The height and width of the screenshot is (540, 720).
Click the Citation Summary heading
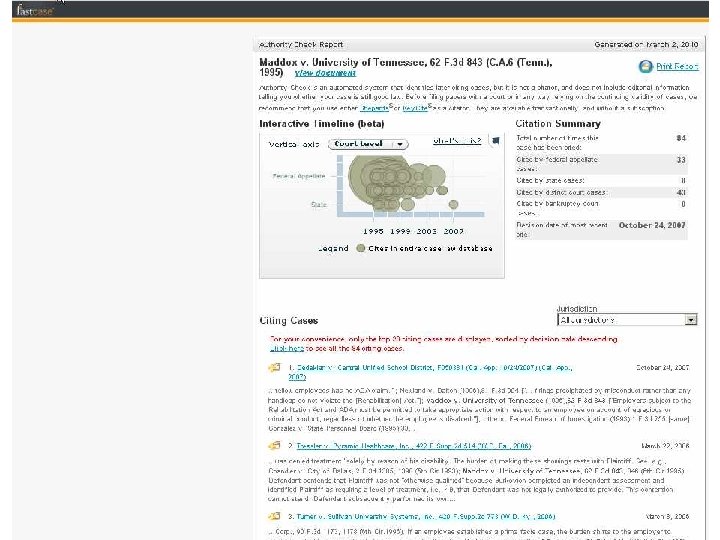point(558,124)
